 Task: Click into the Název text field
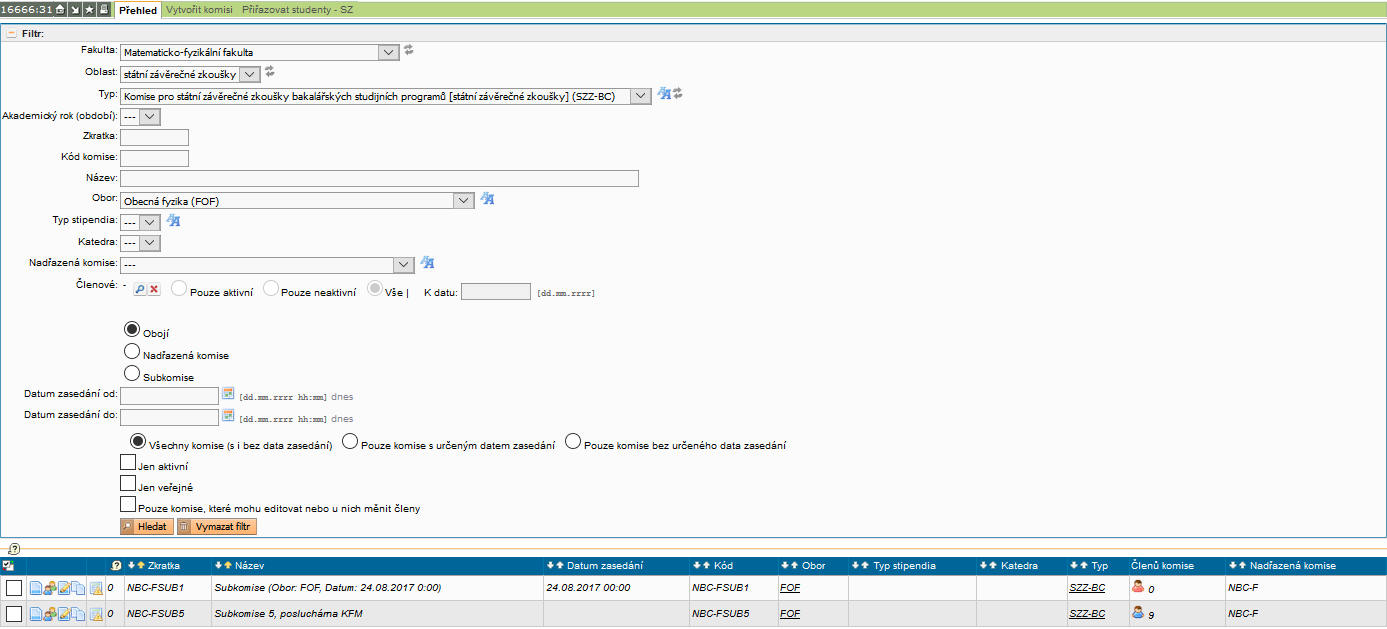pyautogui.click(x=378, y=179)
